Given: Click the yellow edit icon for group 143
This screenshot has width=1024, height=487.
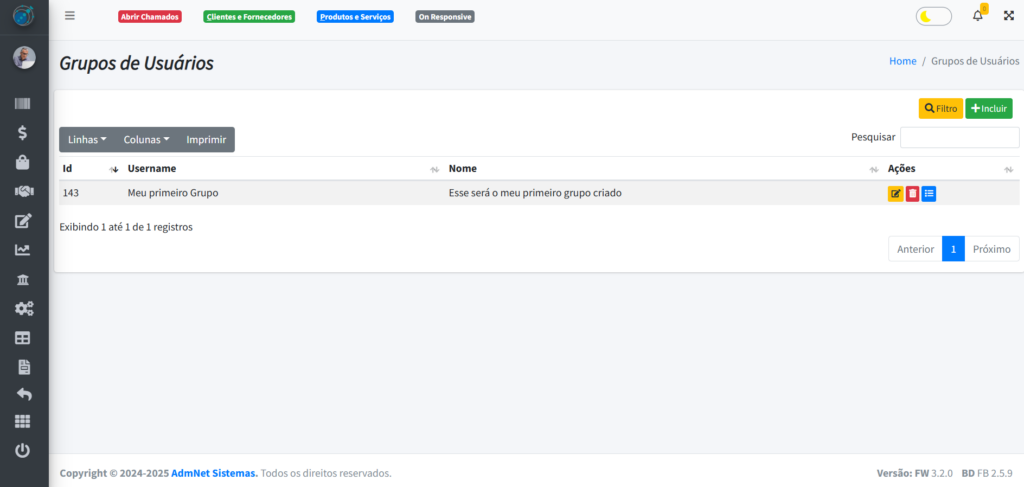Looking at the screenshot, I should click(x=895, y=194).
